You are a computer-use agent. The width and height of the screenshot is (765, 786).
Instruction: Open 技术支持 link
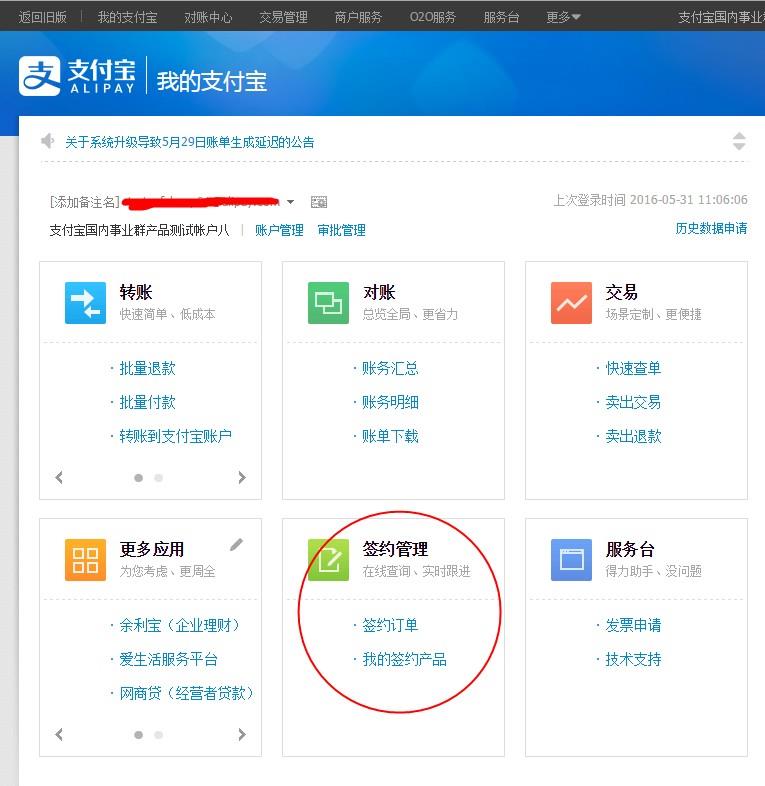click(633, 659)
